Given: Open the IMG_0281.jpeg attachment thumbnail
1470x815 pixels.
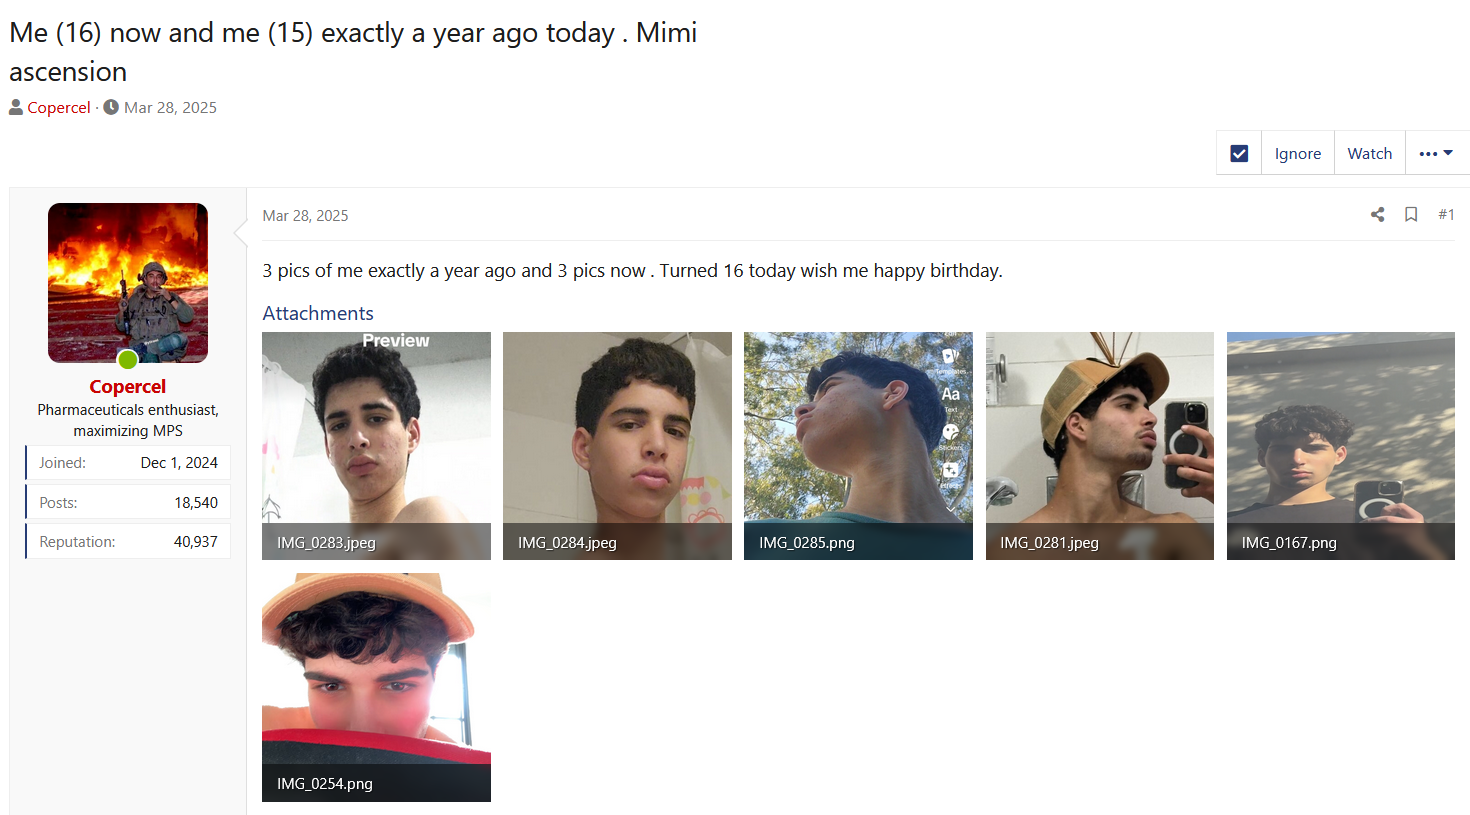Looking at the screenshot, I should [1099, 445].
